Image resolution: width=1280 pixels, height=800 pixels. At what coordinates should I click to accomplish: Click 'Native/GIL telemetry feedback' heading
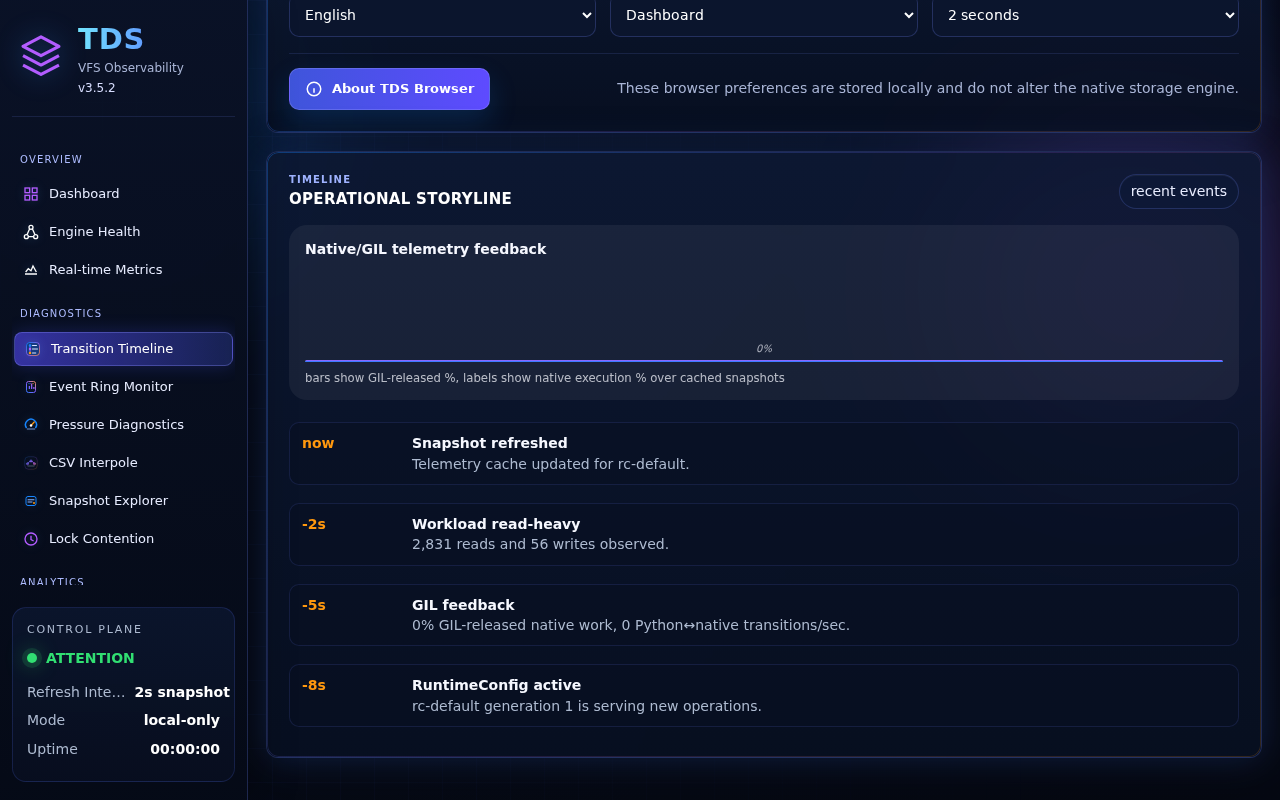pos(426,249)
